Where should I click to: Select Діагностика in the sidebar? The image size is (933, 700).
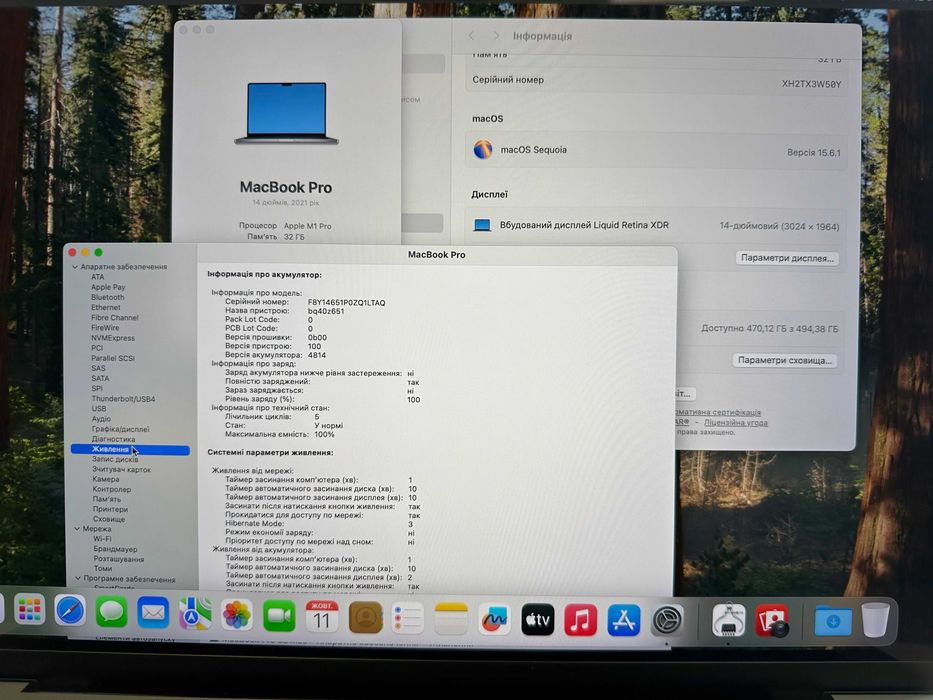click(x=113, y=439)
